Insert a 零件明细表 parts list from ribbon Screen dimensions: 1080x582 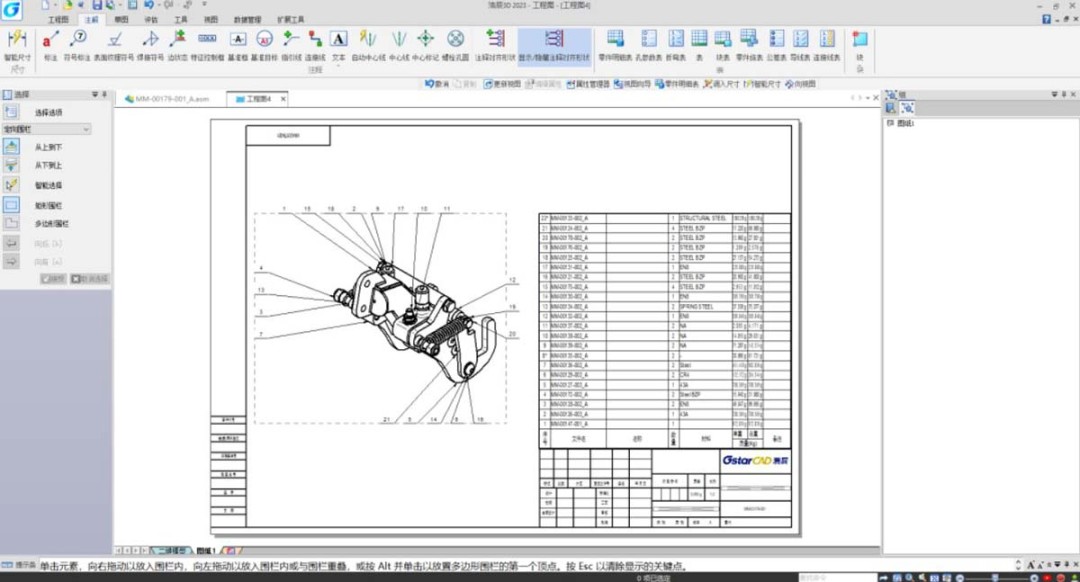615,40
